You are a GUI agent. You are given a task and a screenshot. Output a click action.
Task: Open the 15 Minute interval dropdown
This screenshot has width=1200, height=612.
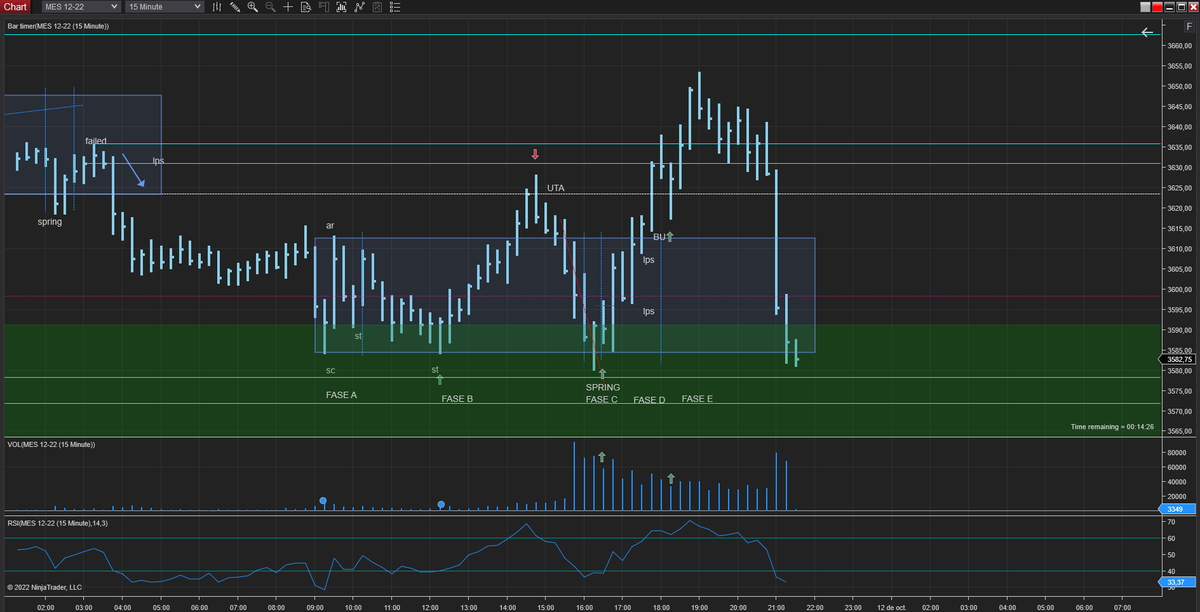165,7
